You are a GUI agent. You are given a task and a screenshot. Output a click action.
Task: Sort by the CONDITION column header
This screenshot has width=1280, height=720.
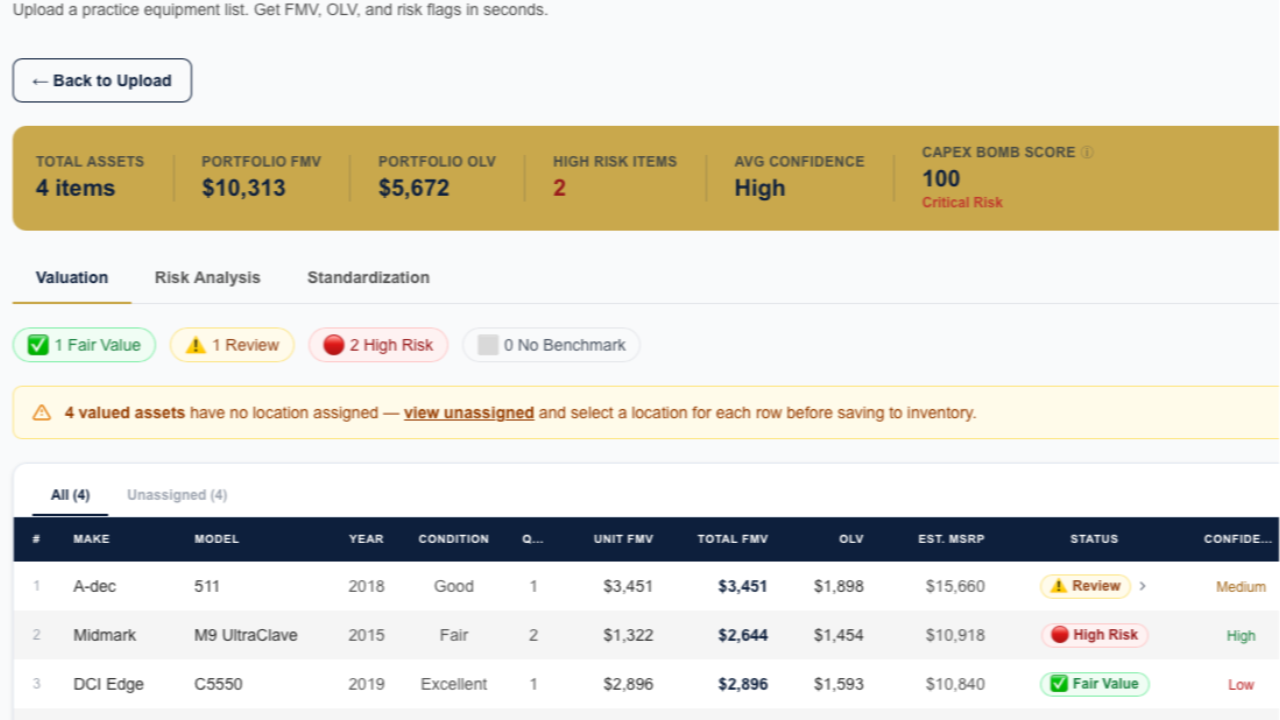point(454,539)
